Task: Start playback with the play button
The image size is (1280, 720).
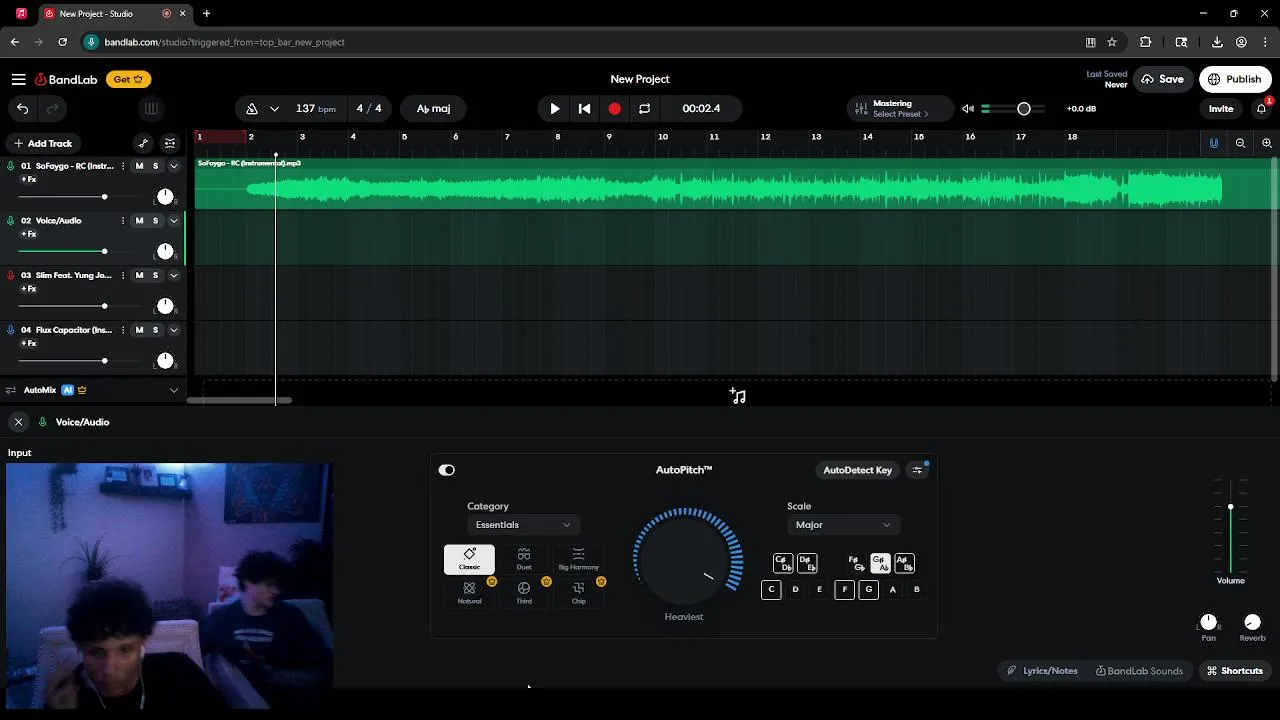Action: pos(555,108)
